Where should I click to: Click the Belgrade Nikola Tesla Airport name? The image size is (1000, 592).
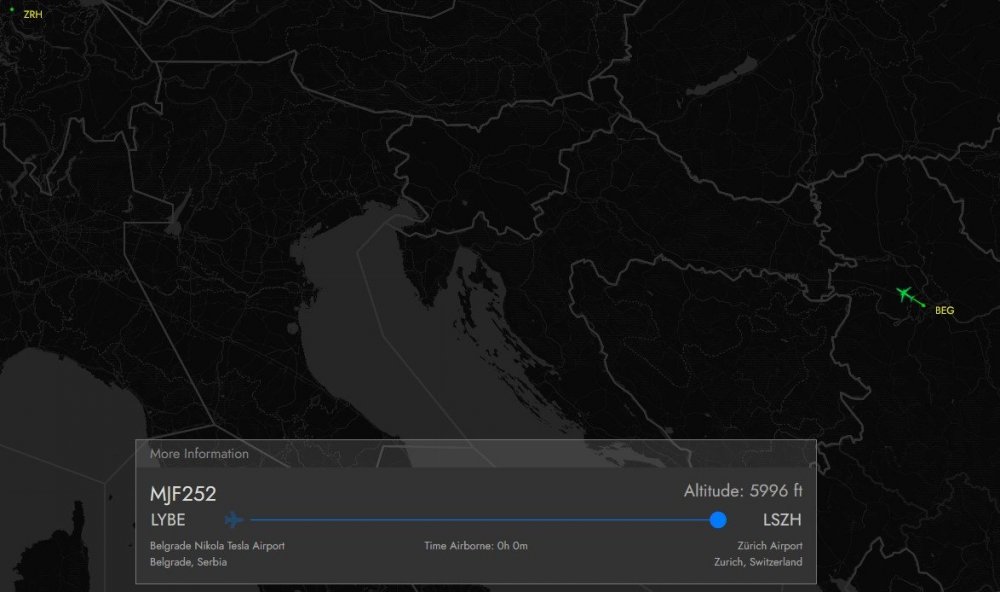pos(217,546)
